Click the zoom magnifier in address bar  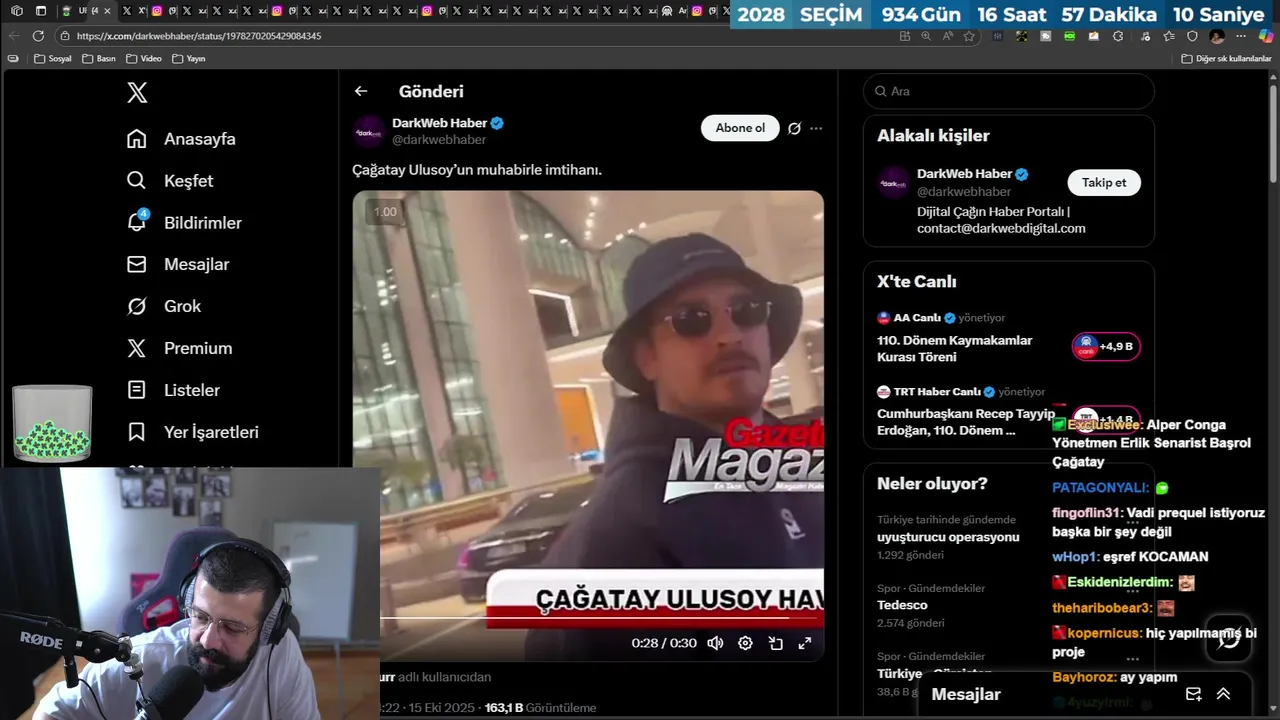tap(926, 36)
